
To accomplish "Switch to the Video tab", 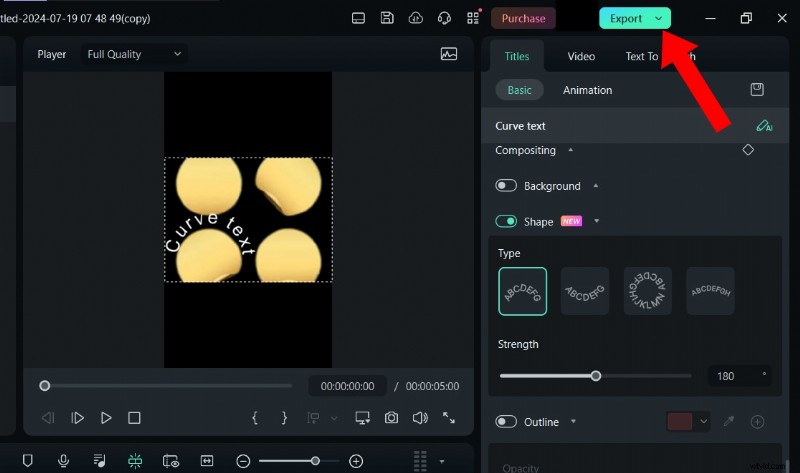I will (x=581, y=57).
